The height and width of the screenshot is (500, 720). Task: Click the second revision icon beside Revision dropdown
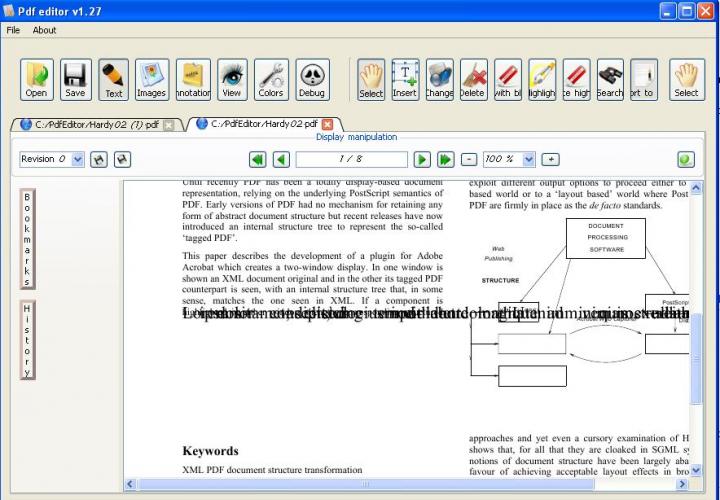[122, 159]
